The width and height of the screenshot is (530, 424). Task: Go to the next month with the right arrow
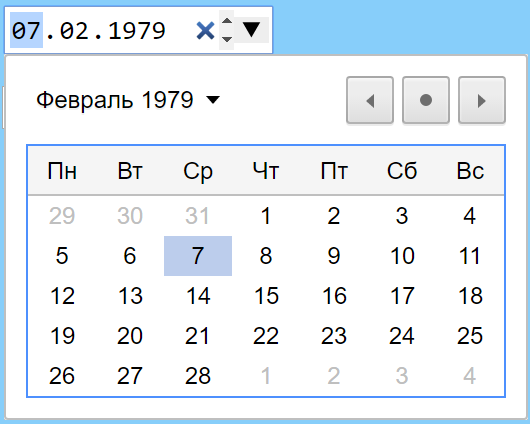click(482, 100)
